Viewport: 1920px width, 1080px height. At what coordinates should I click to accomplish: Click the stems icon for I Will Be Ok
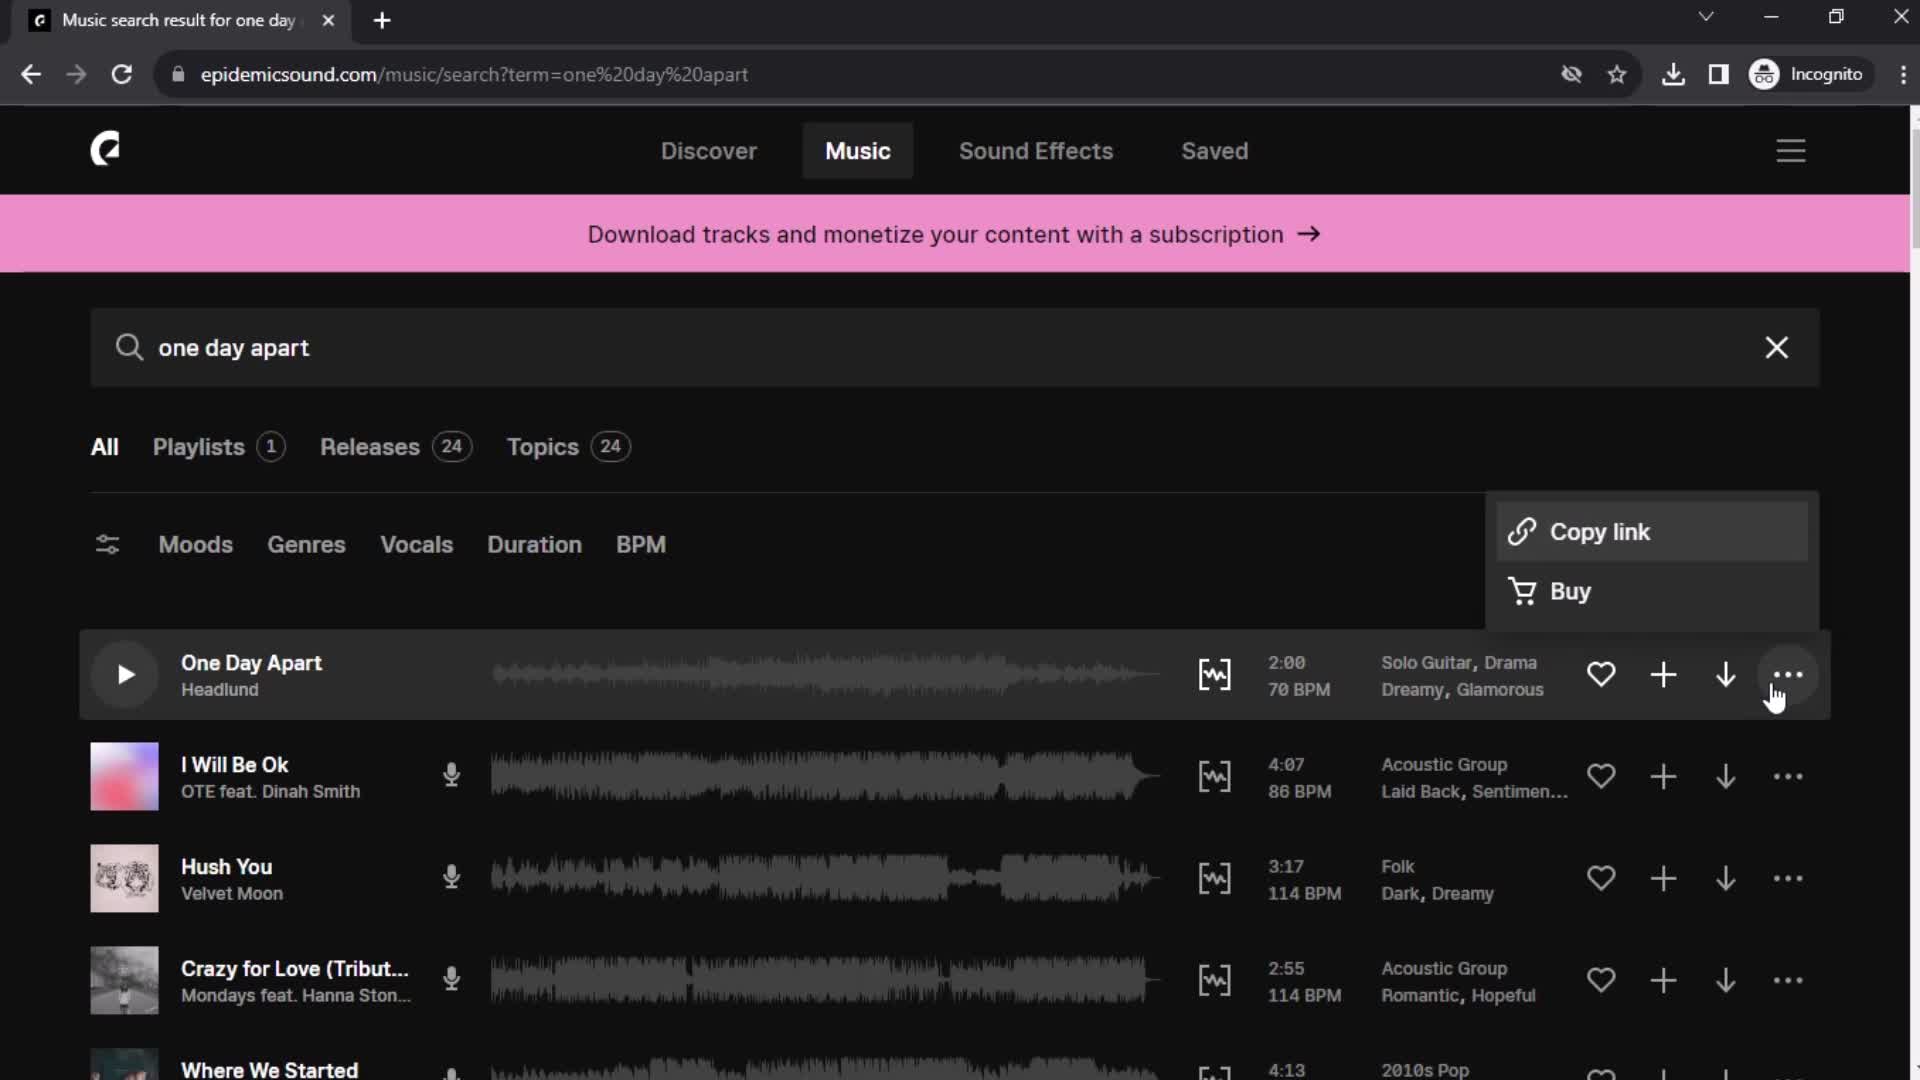(x=1215, y=775)
